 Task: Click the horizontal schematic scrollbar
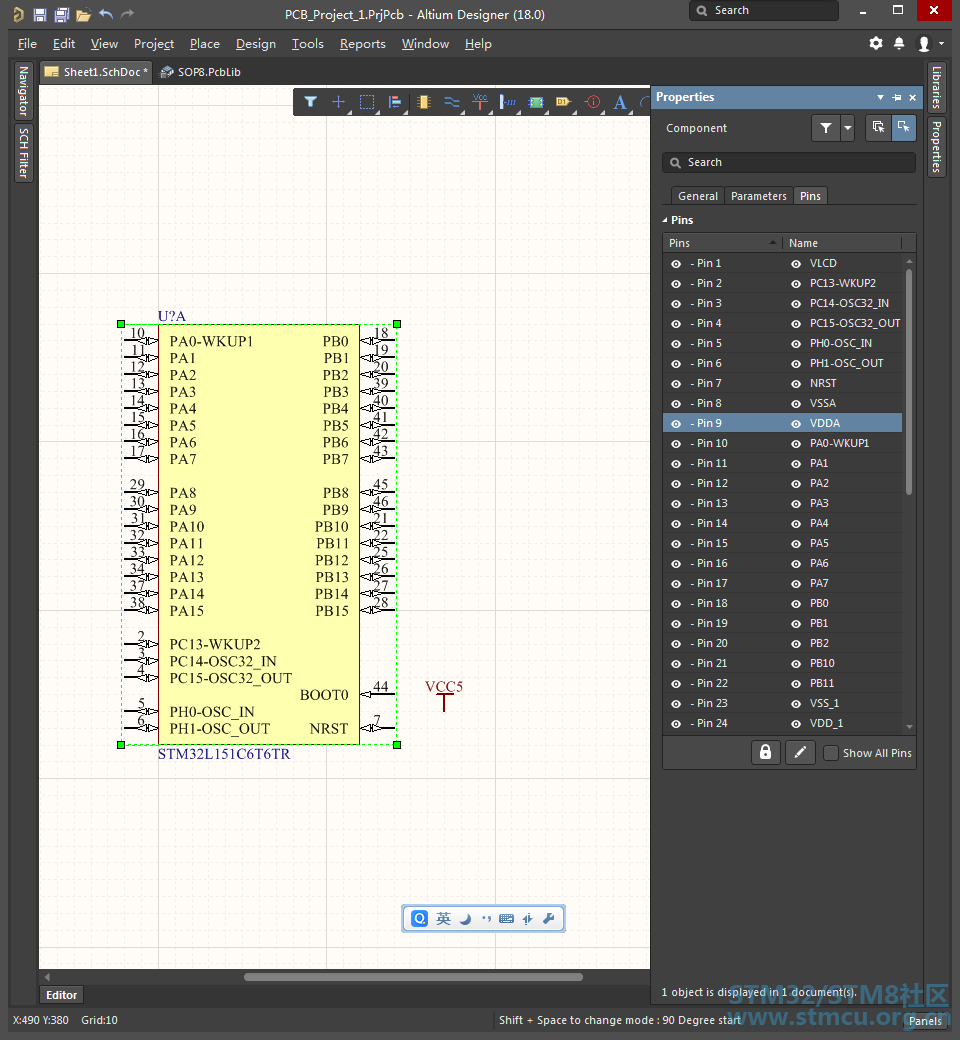click(x=413, y=977)
